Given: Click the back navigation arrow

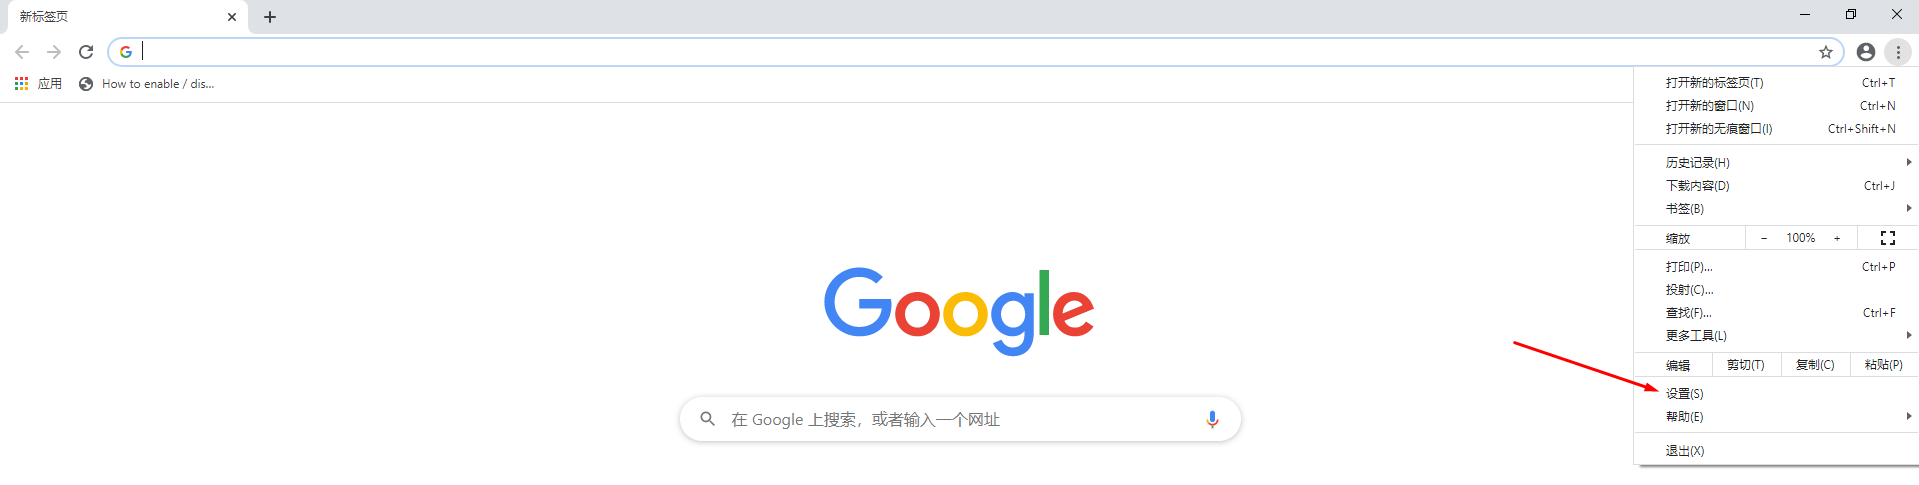Looking at the screenshot, I should tap(22, 52).
